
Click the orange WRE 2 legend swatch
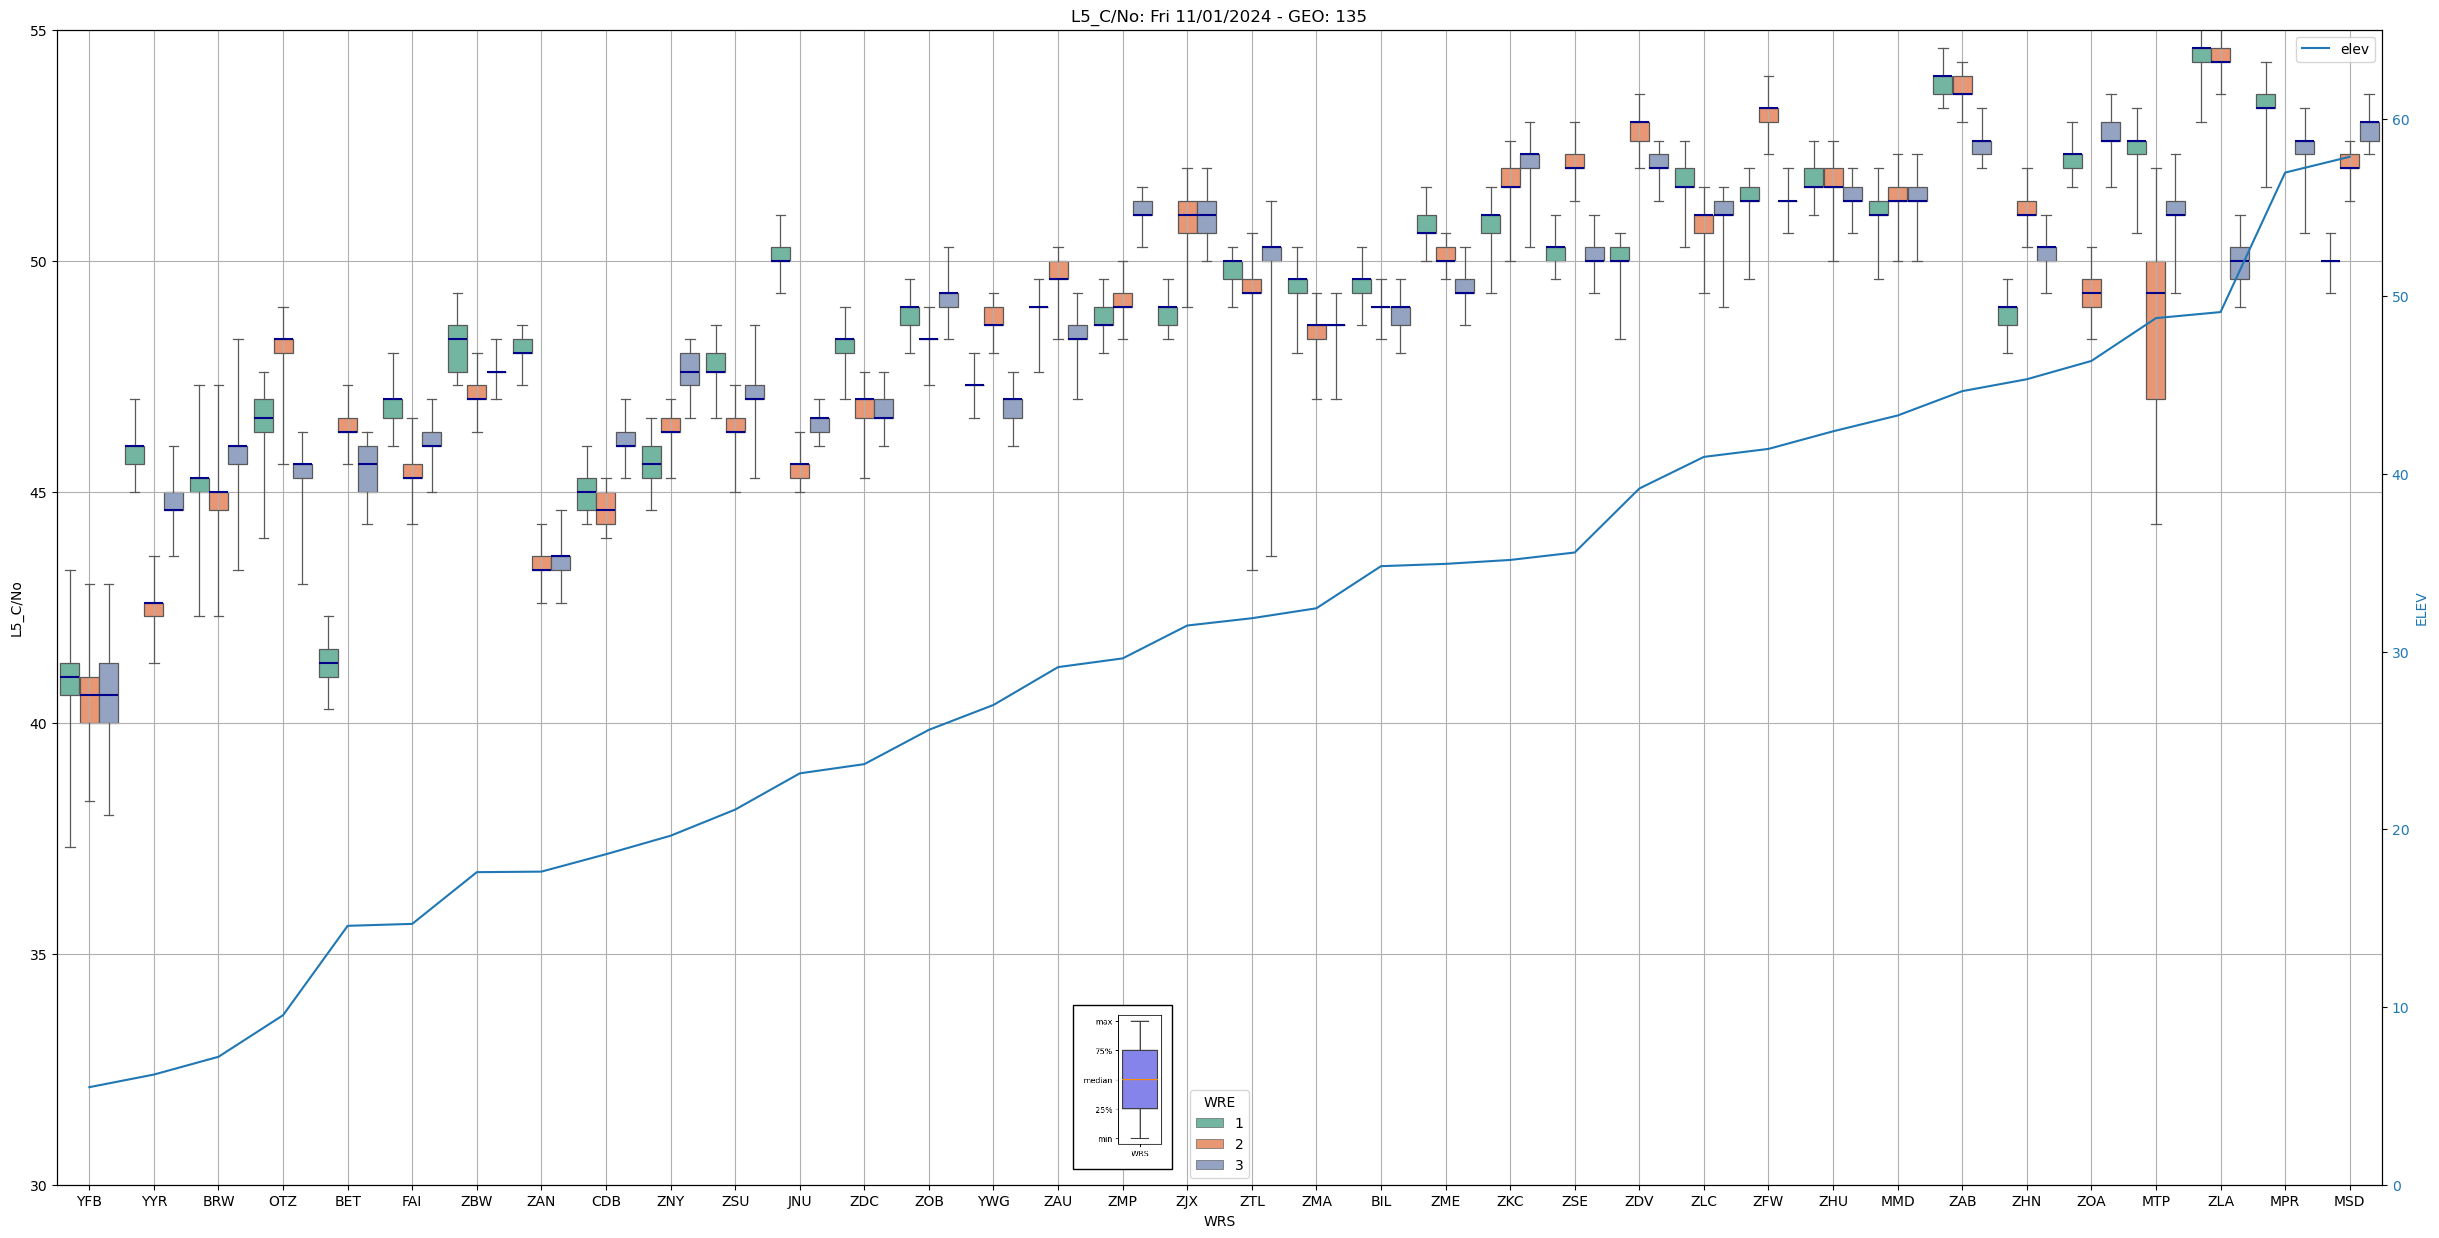[1209, 1144]
